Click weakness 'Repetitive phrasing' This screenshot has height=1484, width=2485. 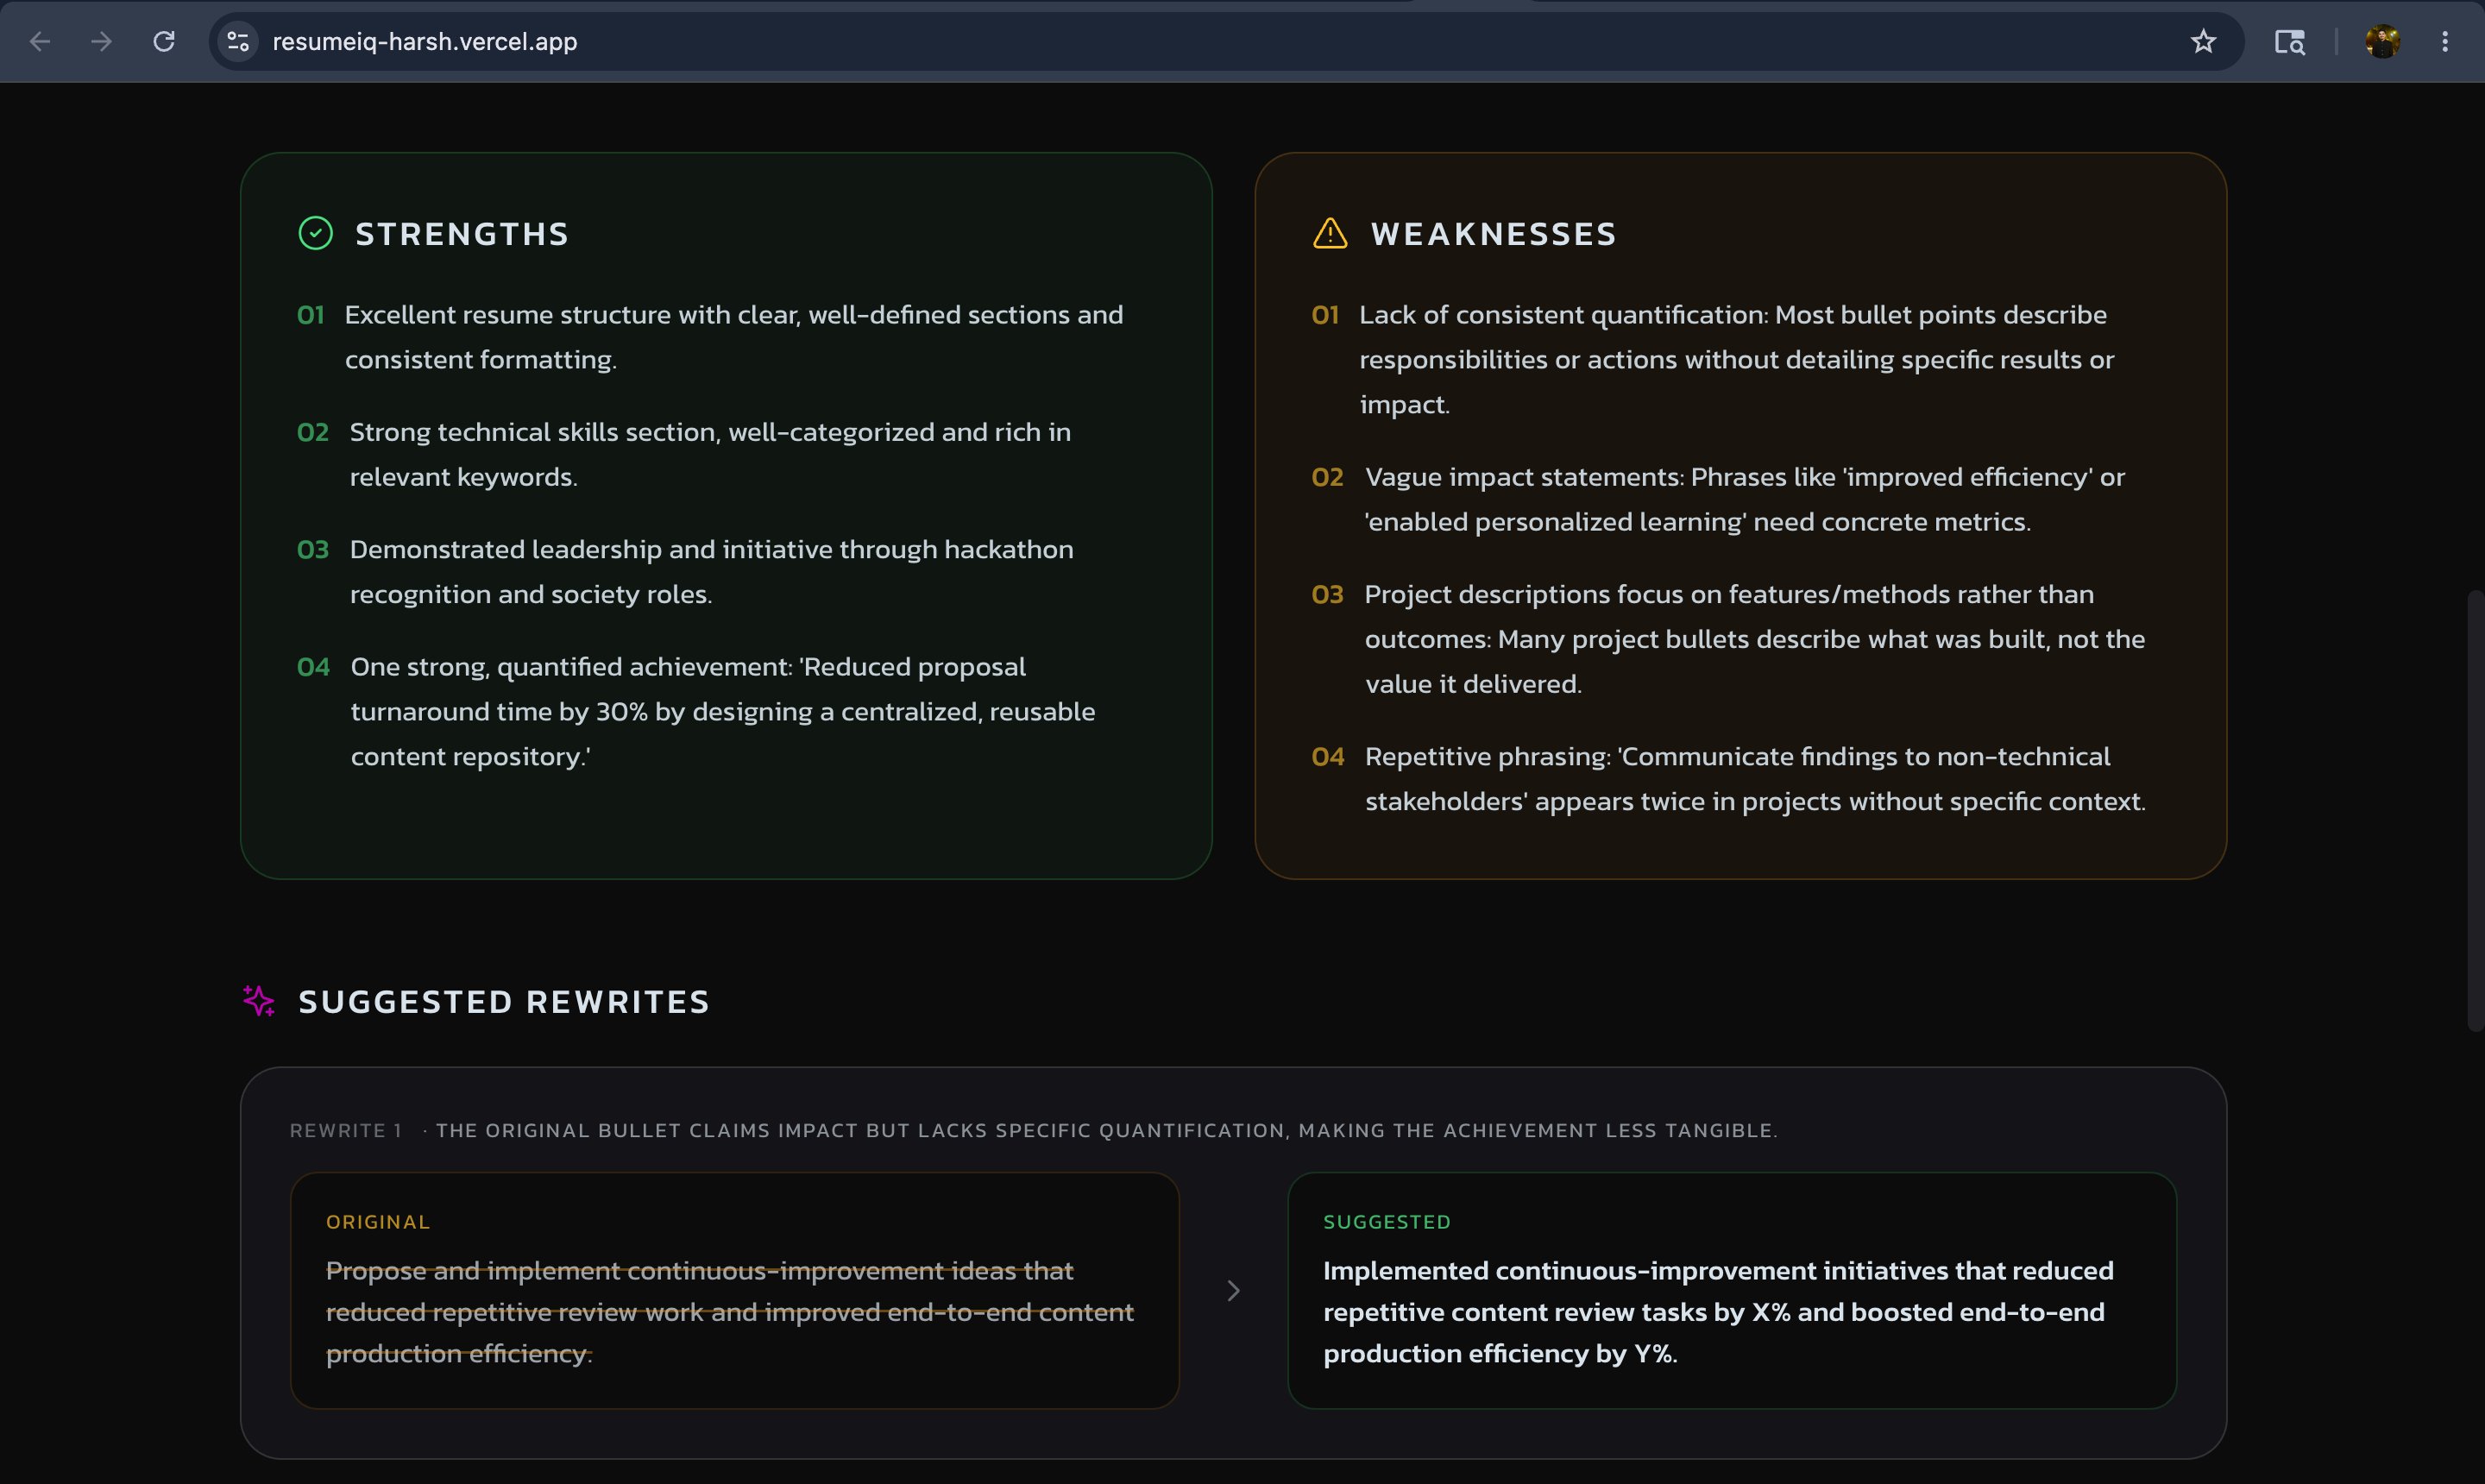1755,778
